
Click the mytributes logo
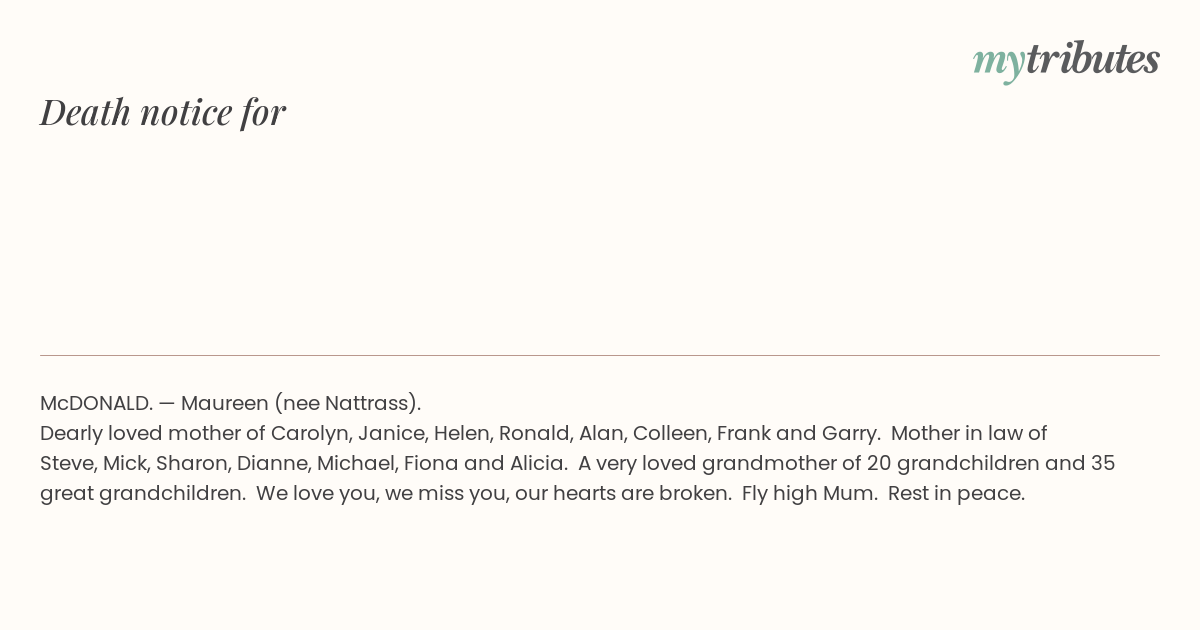tap(1066, 60)
